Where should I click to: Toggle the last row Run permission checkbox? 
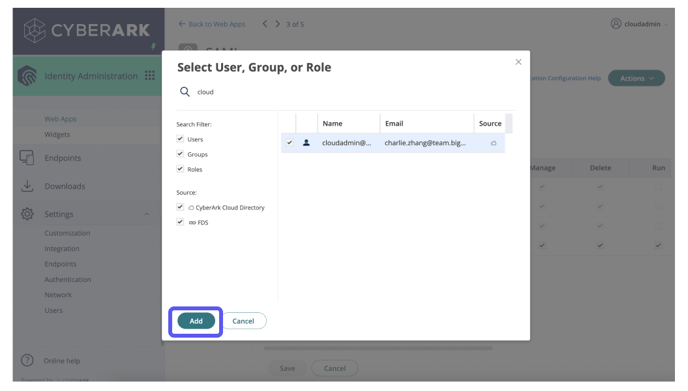click(x=658, y=245)
